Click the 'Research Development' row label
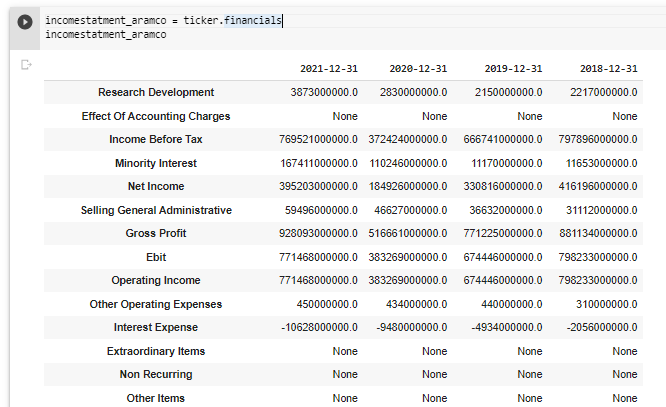The width and height of the screenshot is (666, 407). pos(156,92)
